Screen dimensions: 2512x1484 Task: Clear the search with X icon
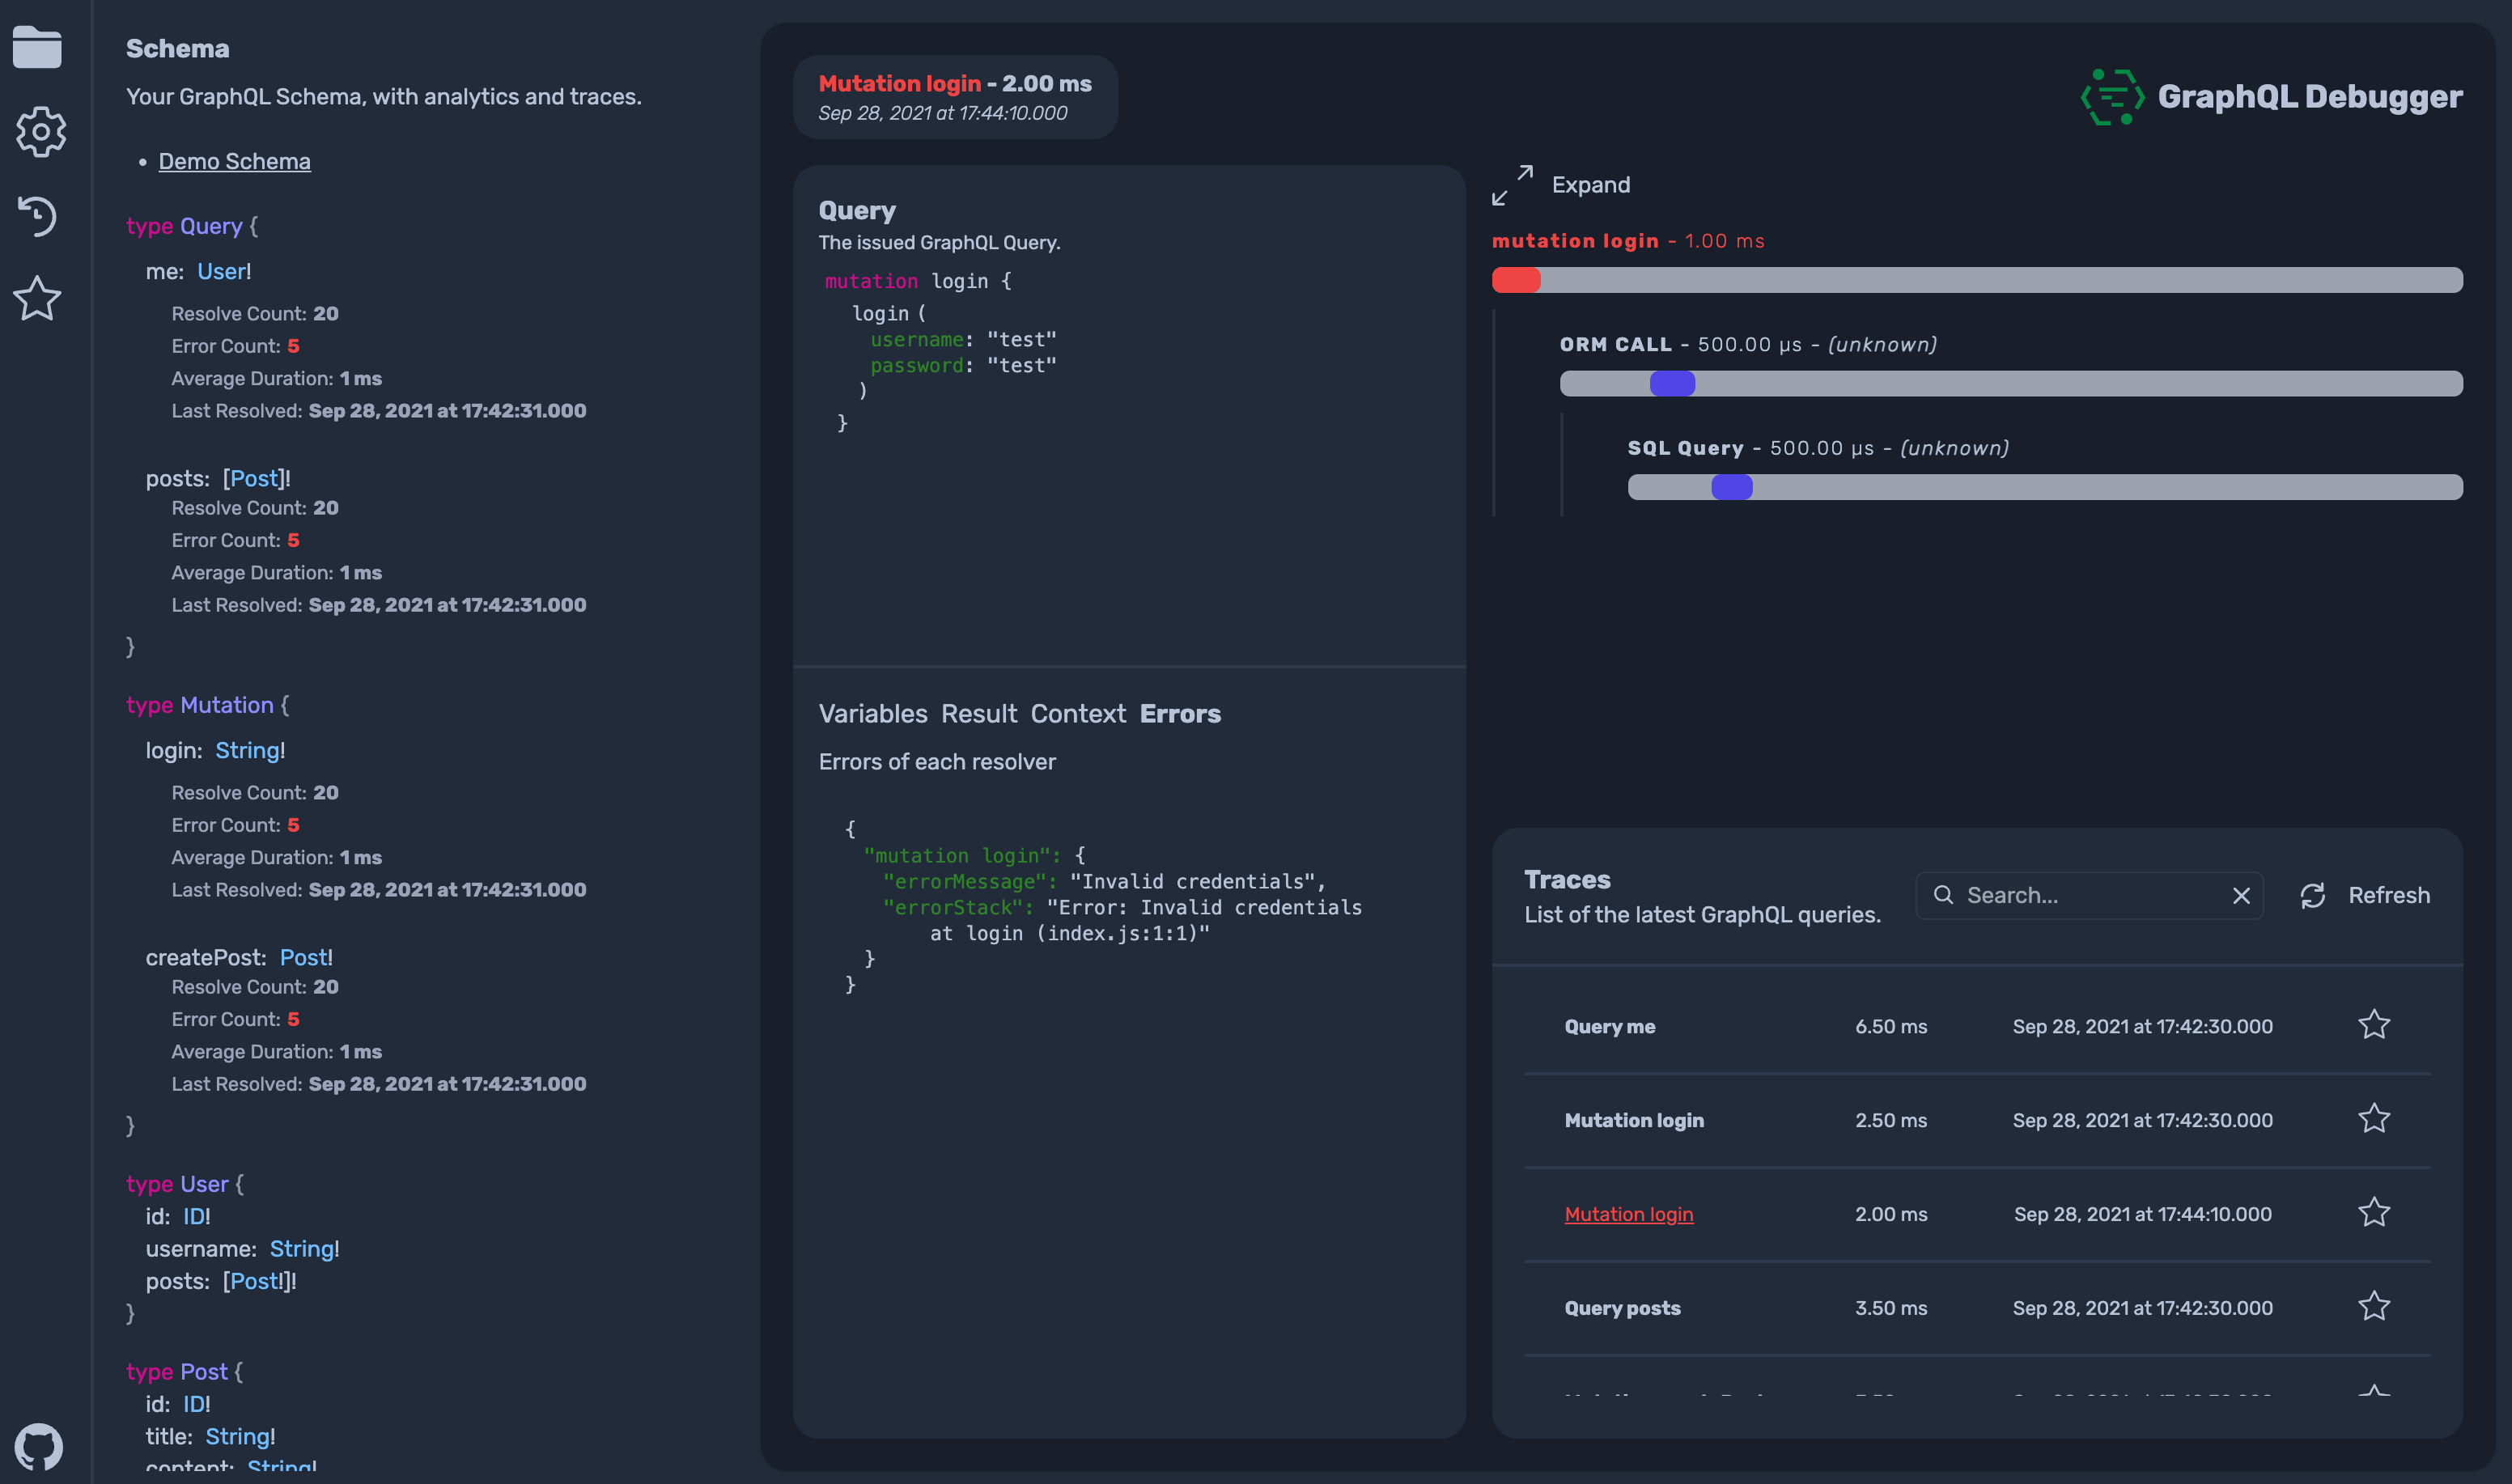[2241, 896]
